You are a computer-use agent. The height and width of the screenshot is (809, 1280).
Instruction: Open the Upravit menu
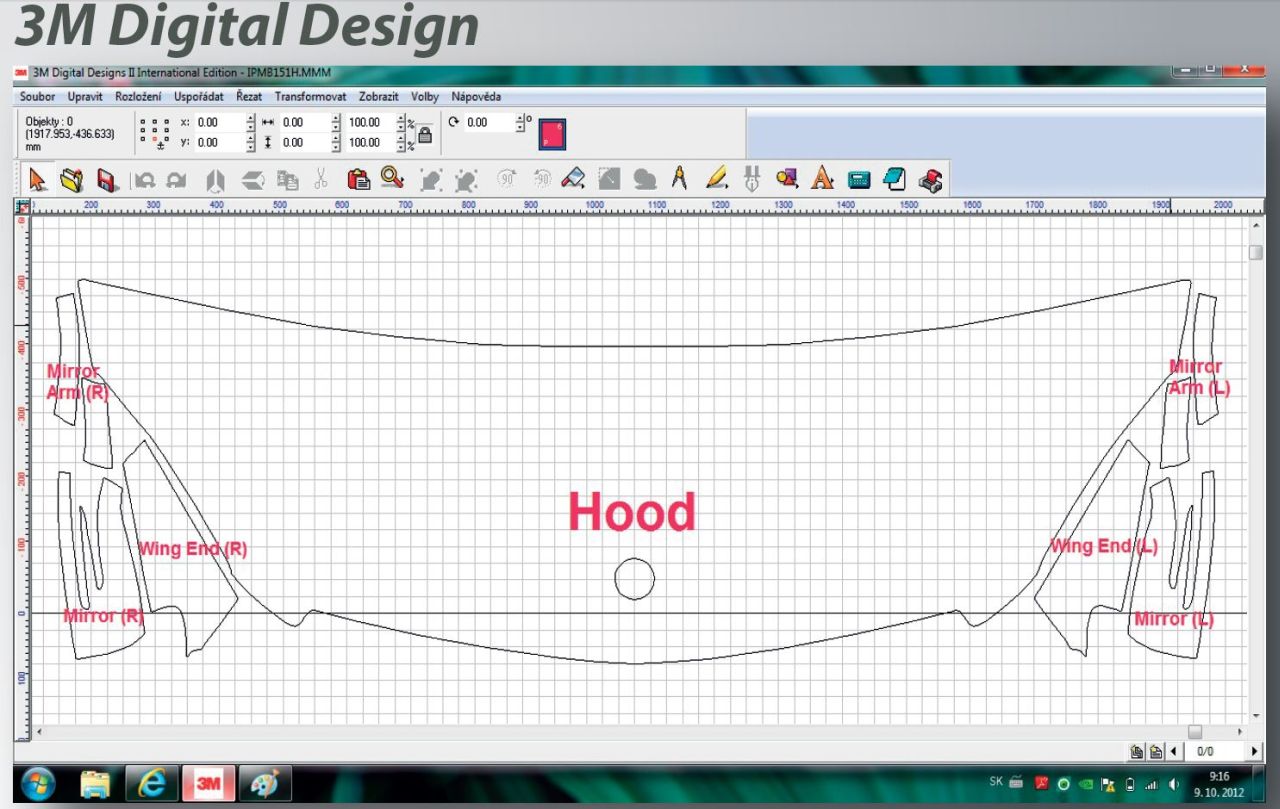(x=86, y=97)
